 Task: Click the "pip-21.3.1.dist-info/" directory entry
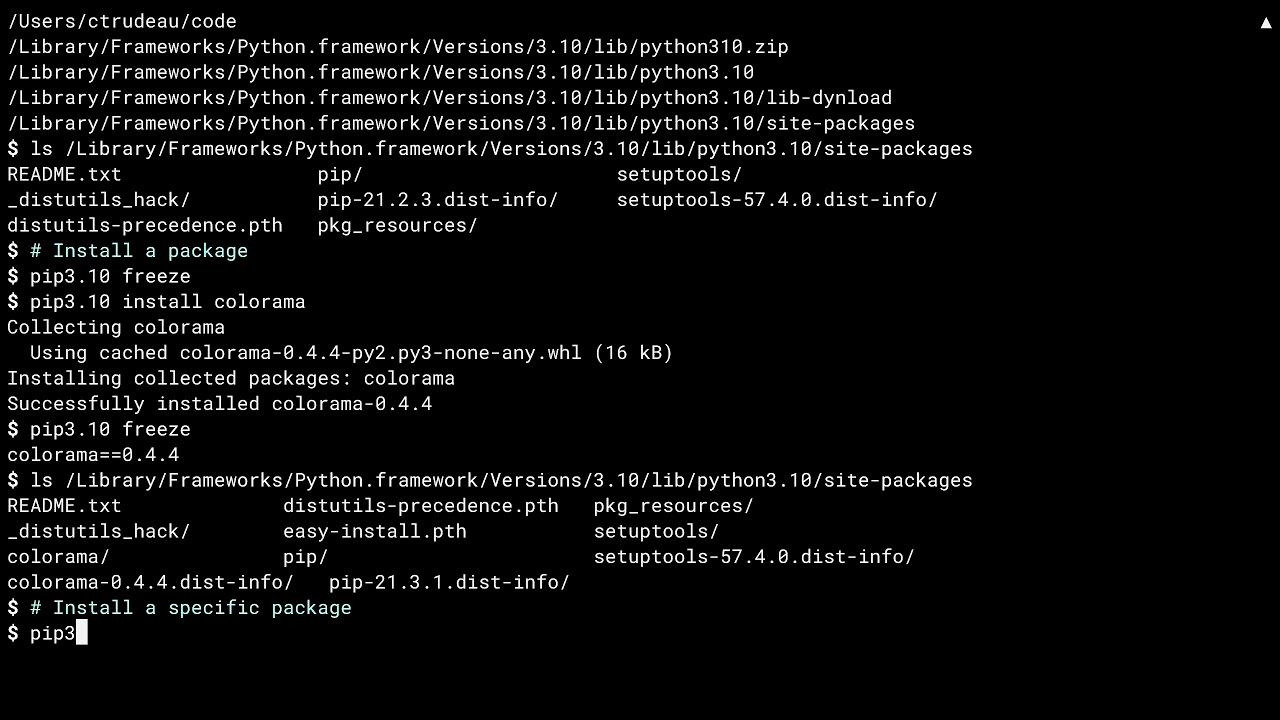point(449,582)
